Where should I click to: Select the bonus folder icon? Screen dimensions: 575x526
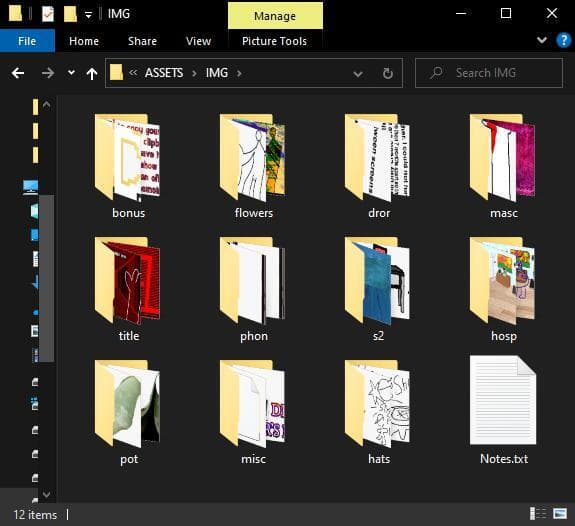(127, 157)
